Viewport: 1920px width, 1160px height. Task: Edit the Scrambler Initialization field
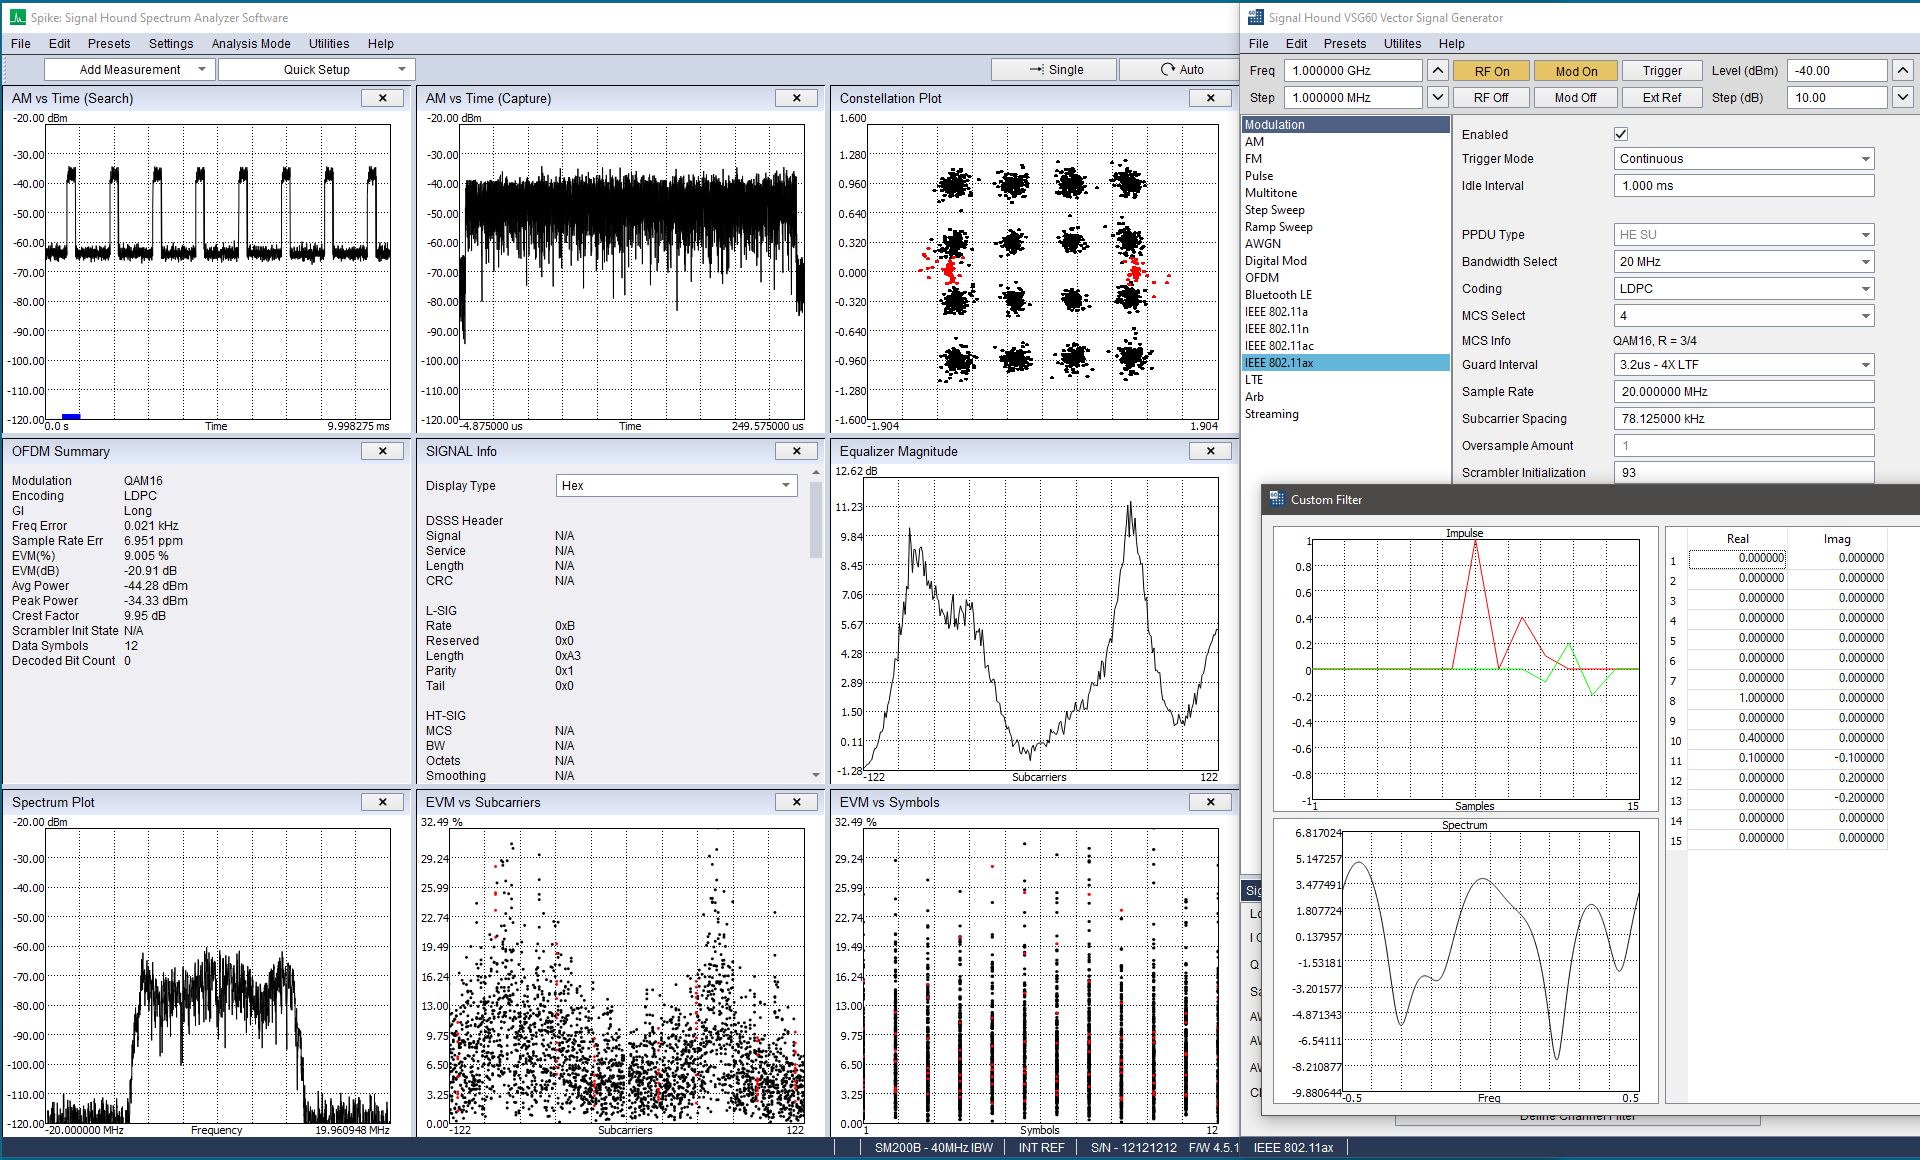pyautogui.click(x=1744, y=472)
